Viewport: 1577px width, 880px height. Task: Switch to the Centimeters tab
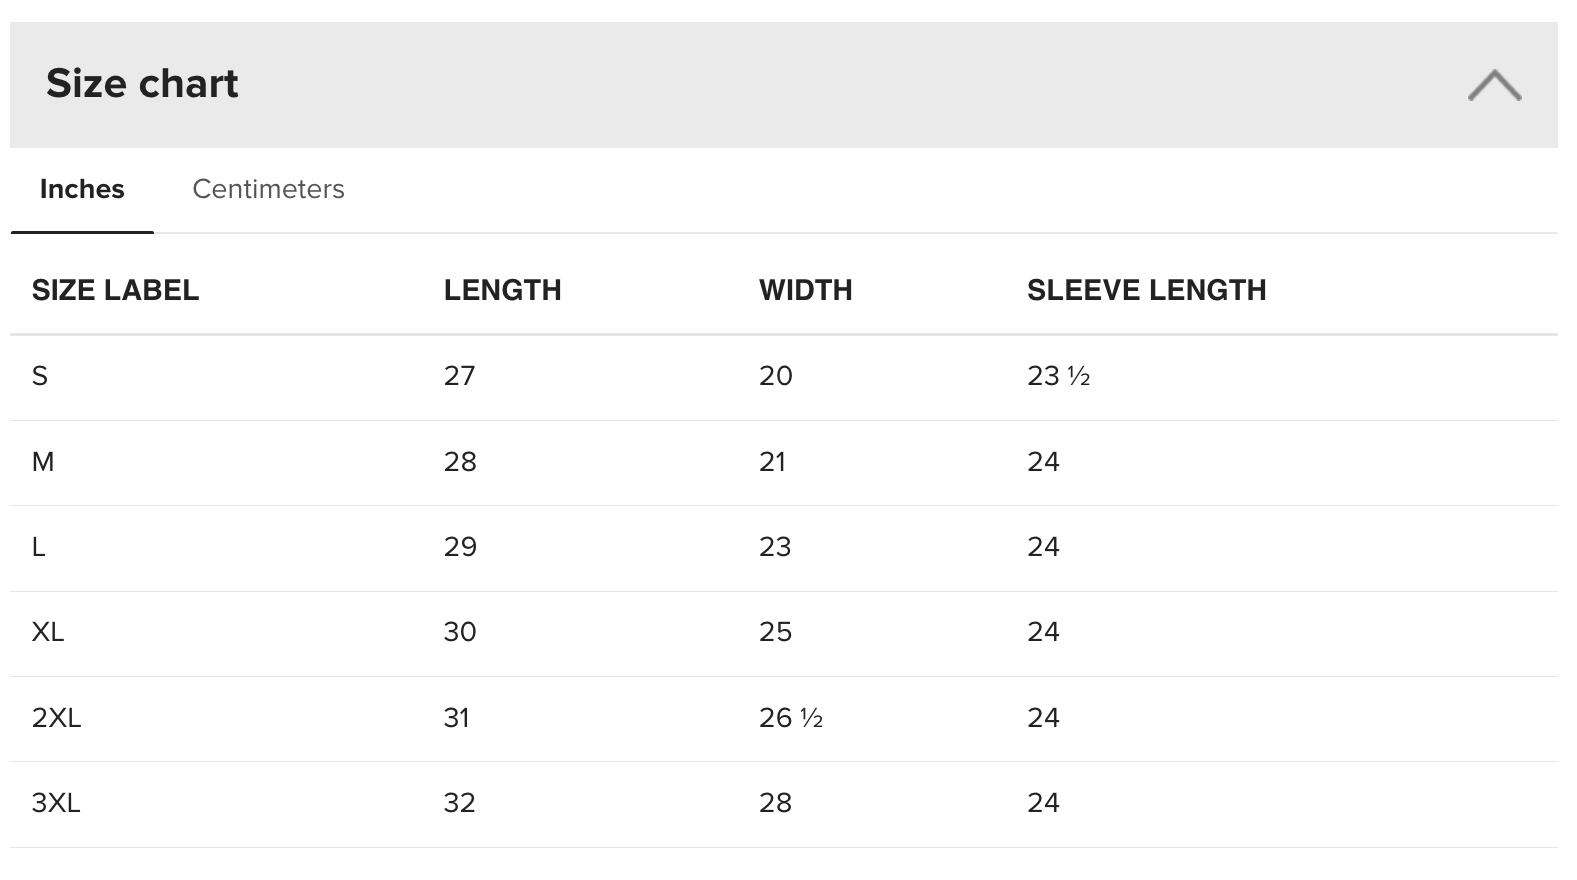pyautogui.click(x=268, y=189)
